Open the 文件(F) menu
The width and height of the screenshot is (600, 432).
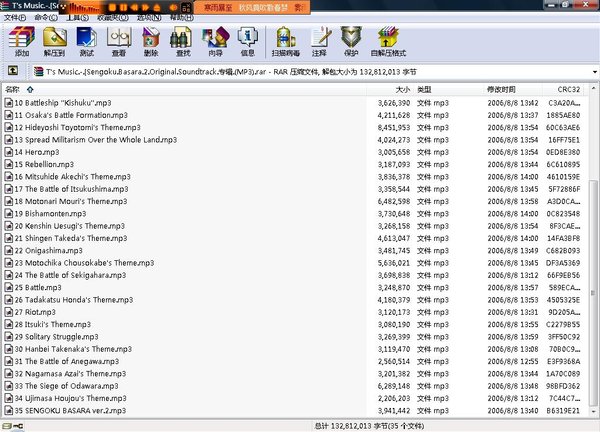coord(15,18)
